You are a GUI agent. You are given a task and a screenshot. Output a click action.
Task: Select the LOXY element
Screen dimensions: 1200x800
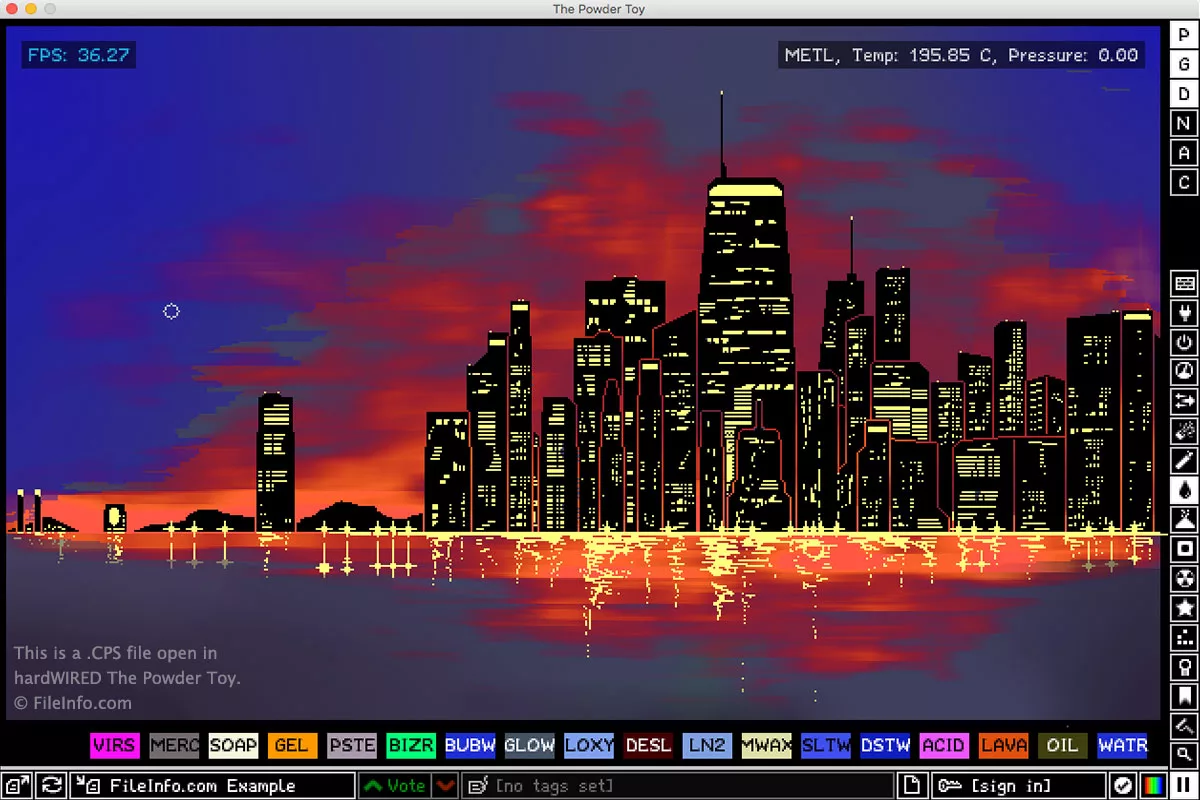(589, 745)
